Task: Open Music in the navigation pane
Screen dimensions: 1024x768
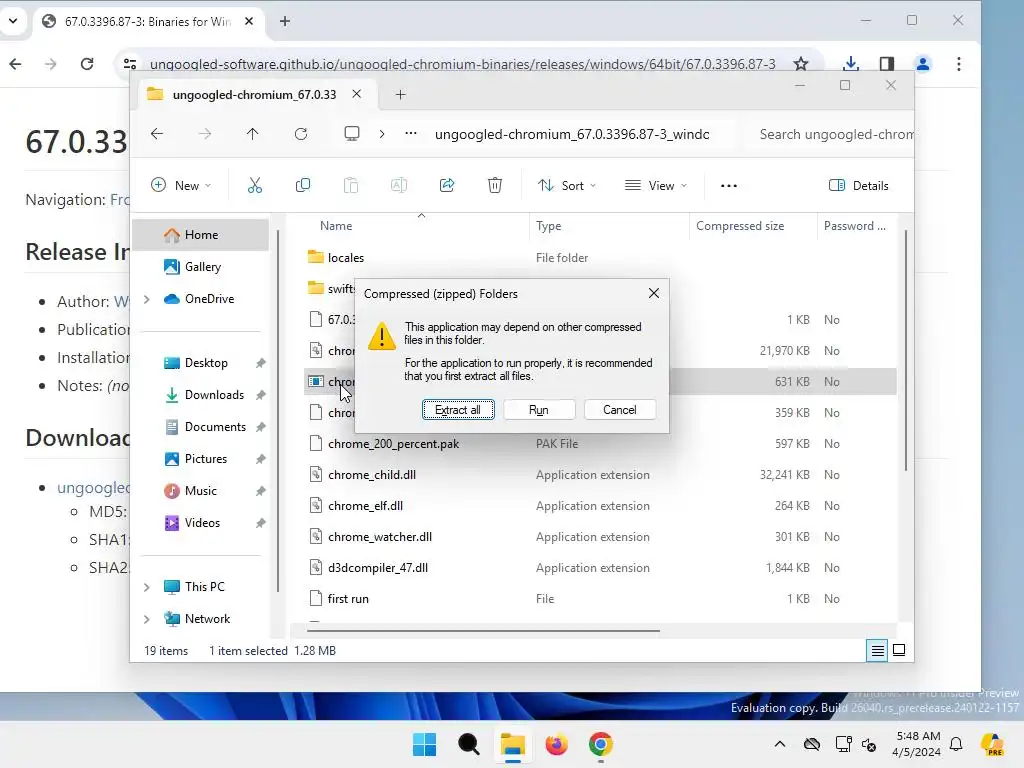Action: click(x=200, y=490)
